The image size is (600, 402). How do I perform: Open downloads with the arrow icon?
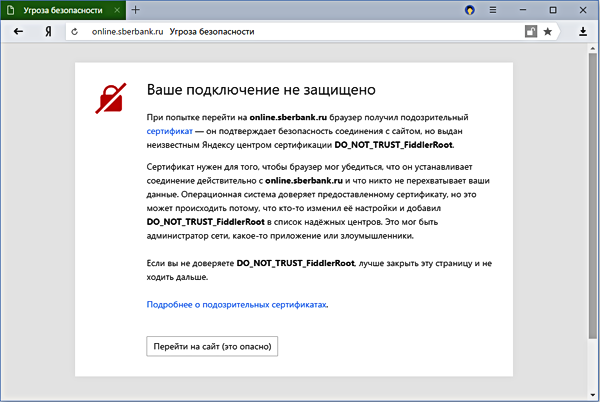[x=583, y=31]
